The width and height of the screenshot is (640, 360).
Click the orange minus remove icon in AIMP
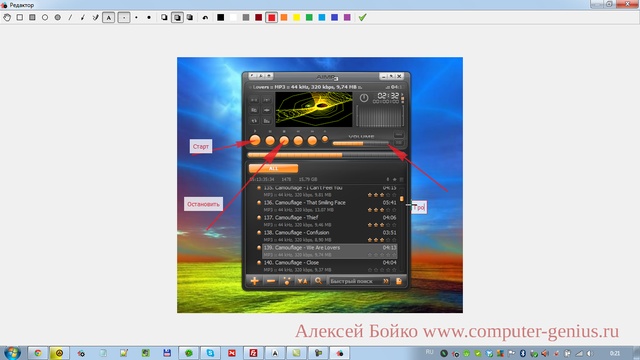point(271,281)
